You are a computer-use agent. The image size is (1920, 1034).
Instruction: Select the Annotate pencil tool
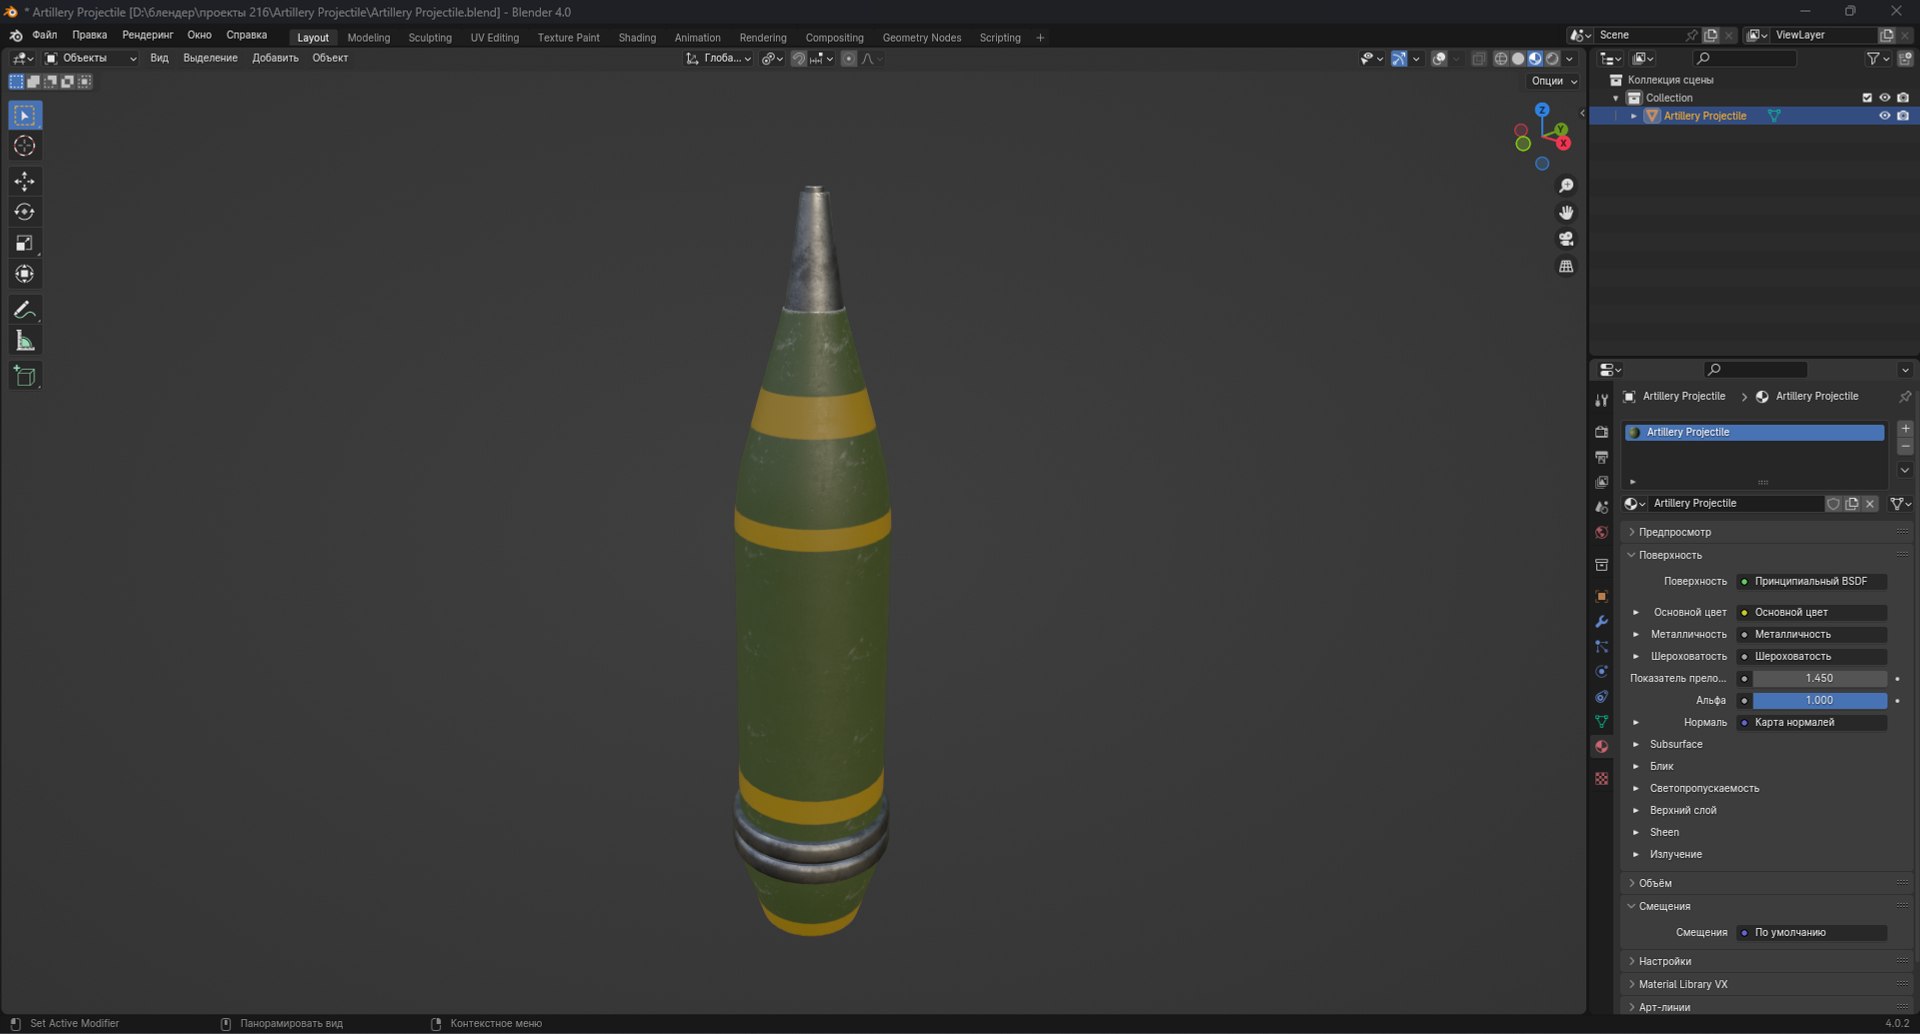25,310
